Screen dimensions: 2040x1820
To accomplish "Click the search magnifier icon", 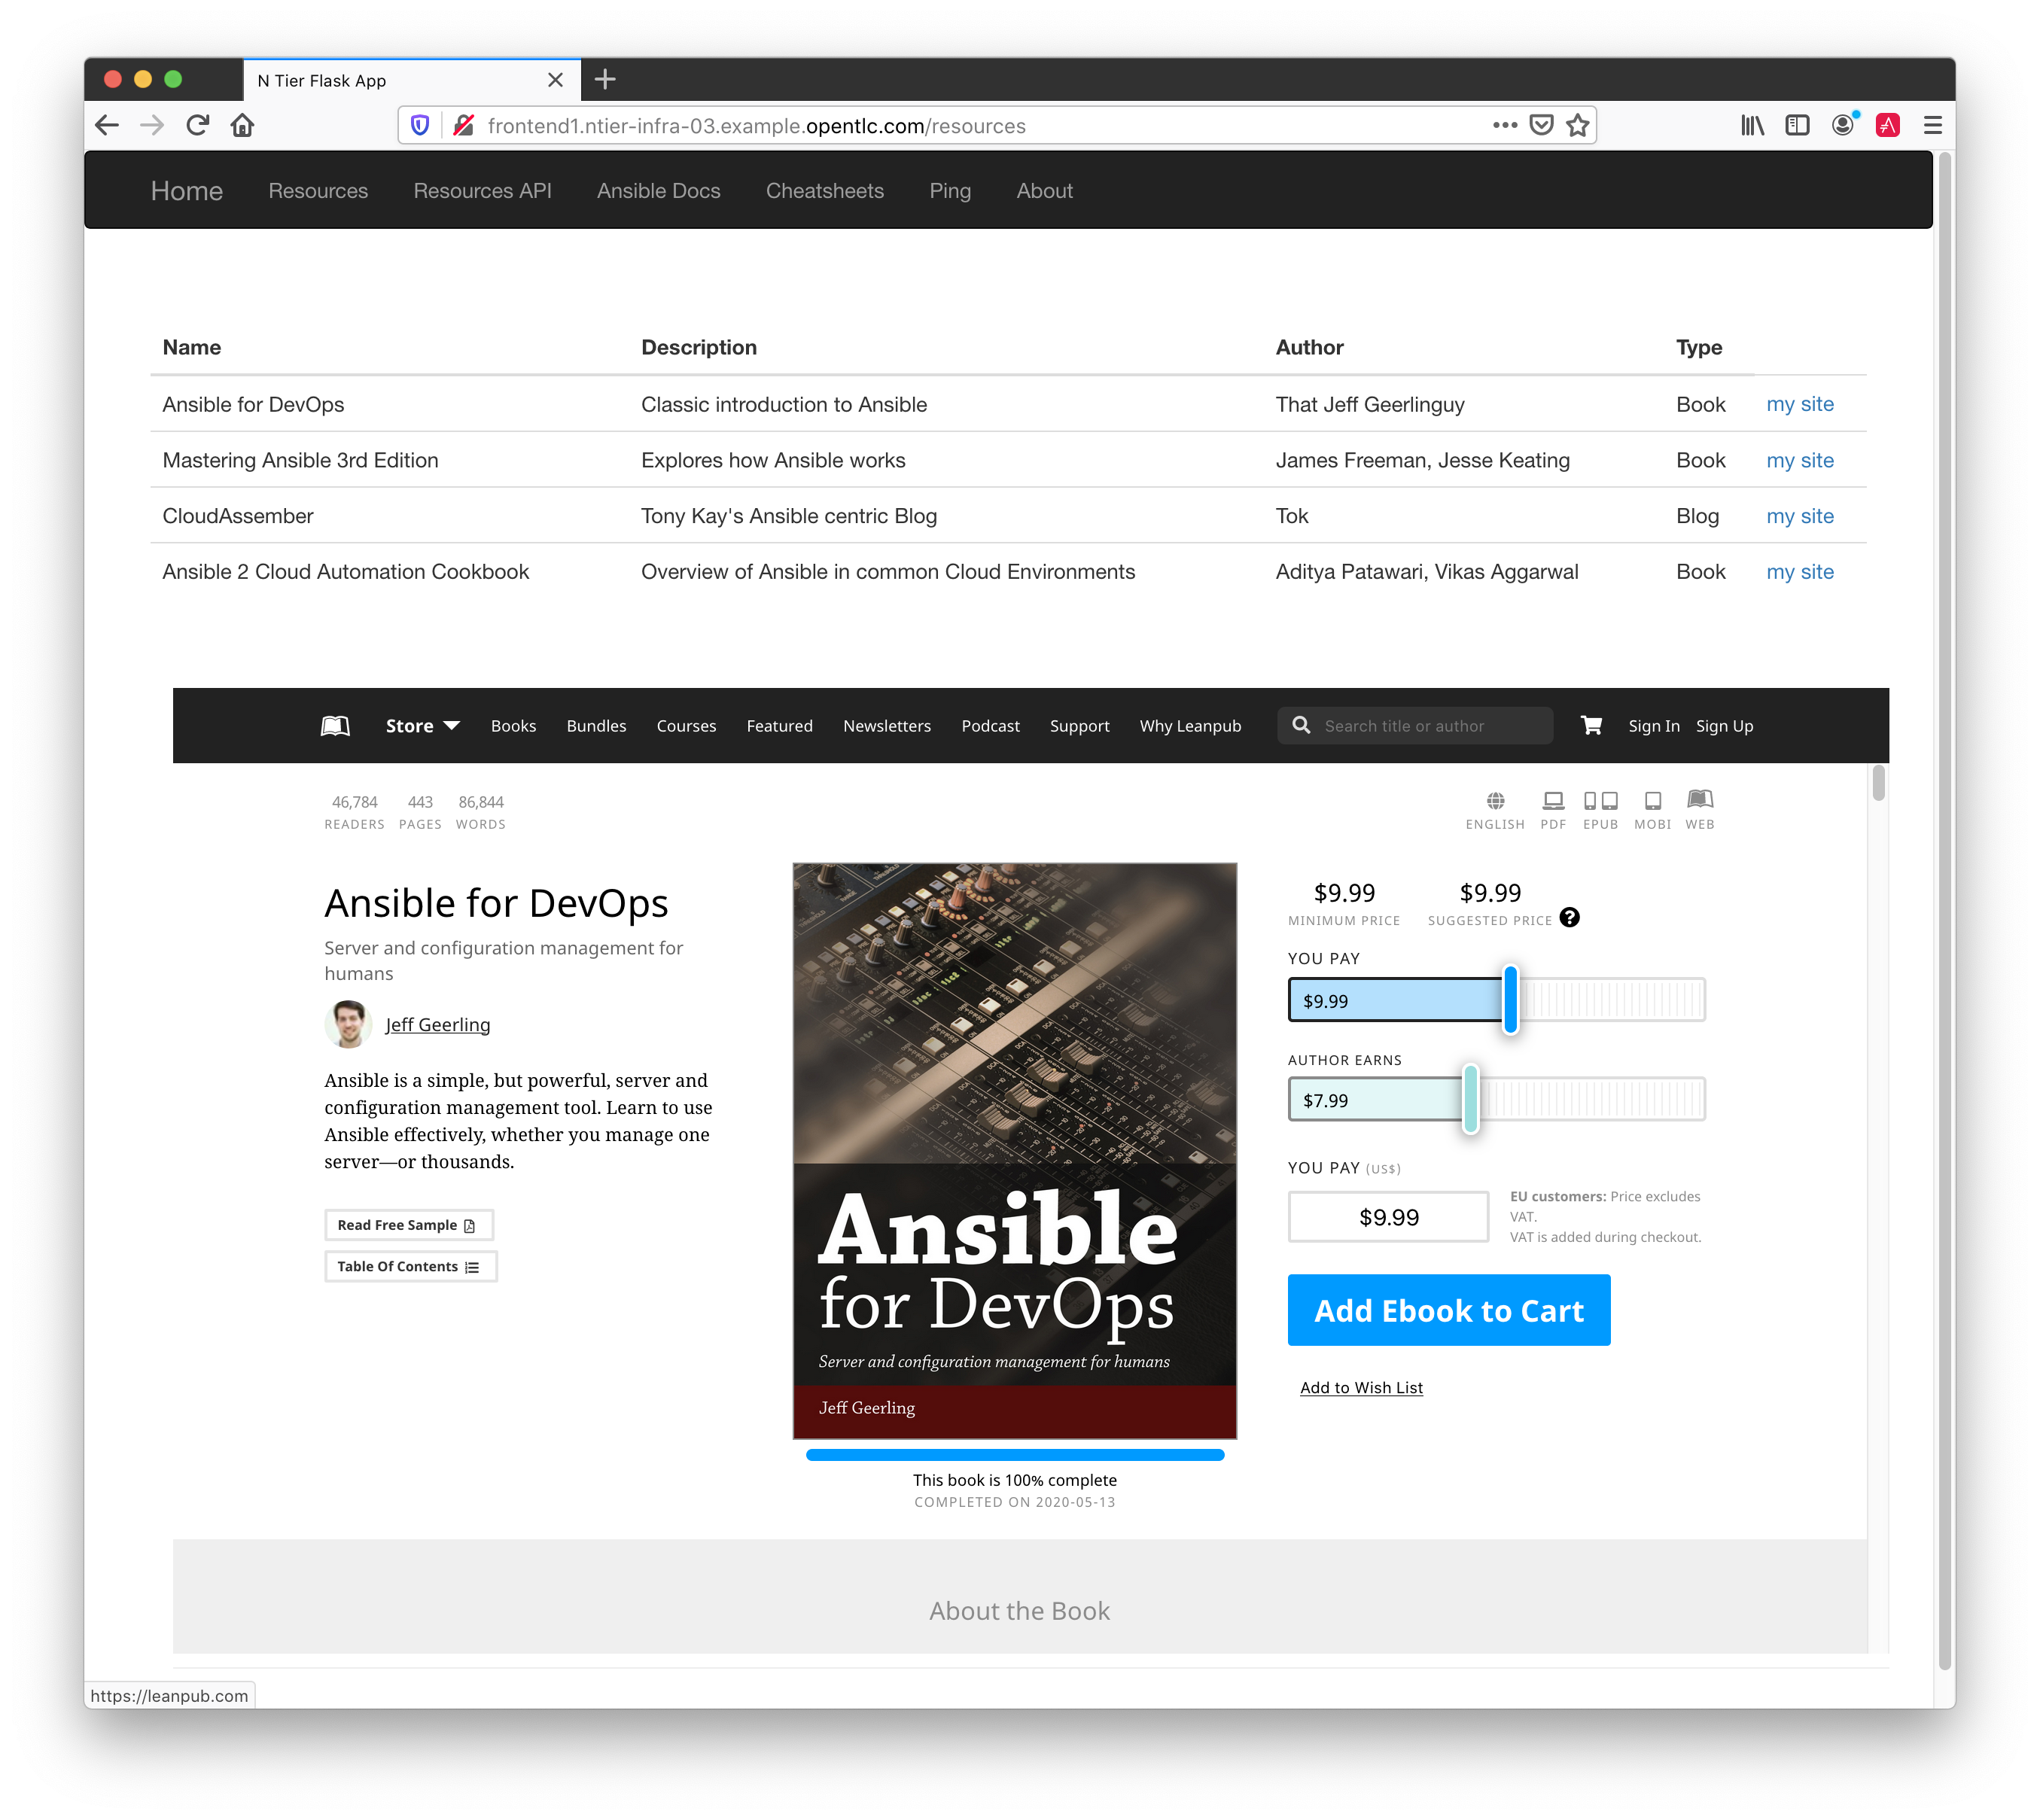I will pyautogui.click(x=1301, y=725).
